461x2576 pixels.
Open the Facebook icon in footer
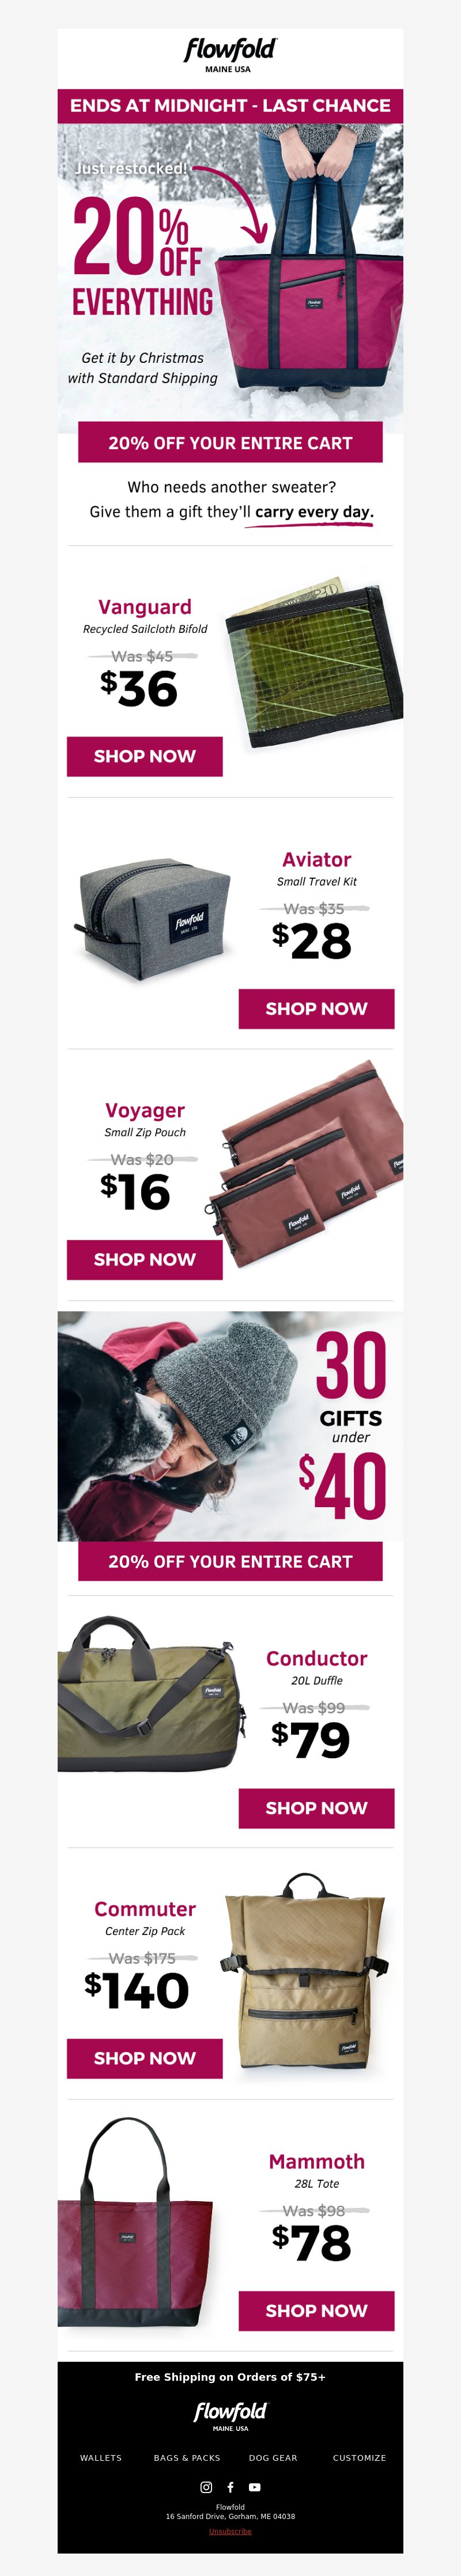[x=230, y=2486]
